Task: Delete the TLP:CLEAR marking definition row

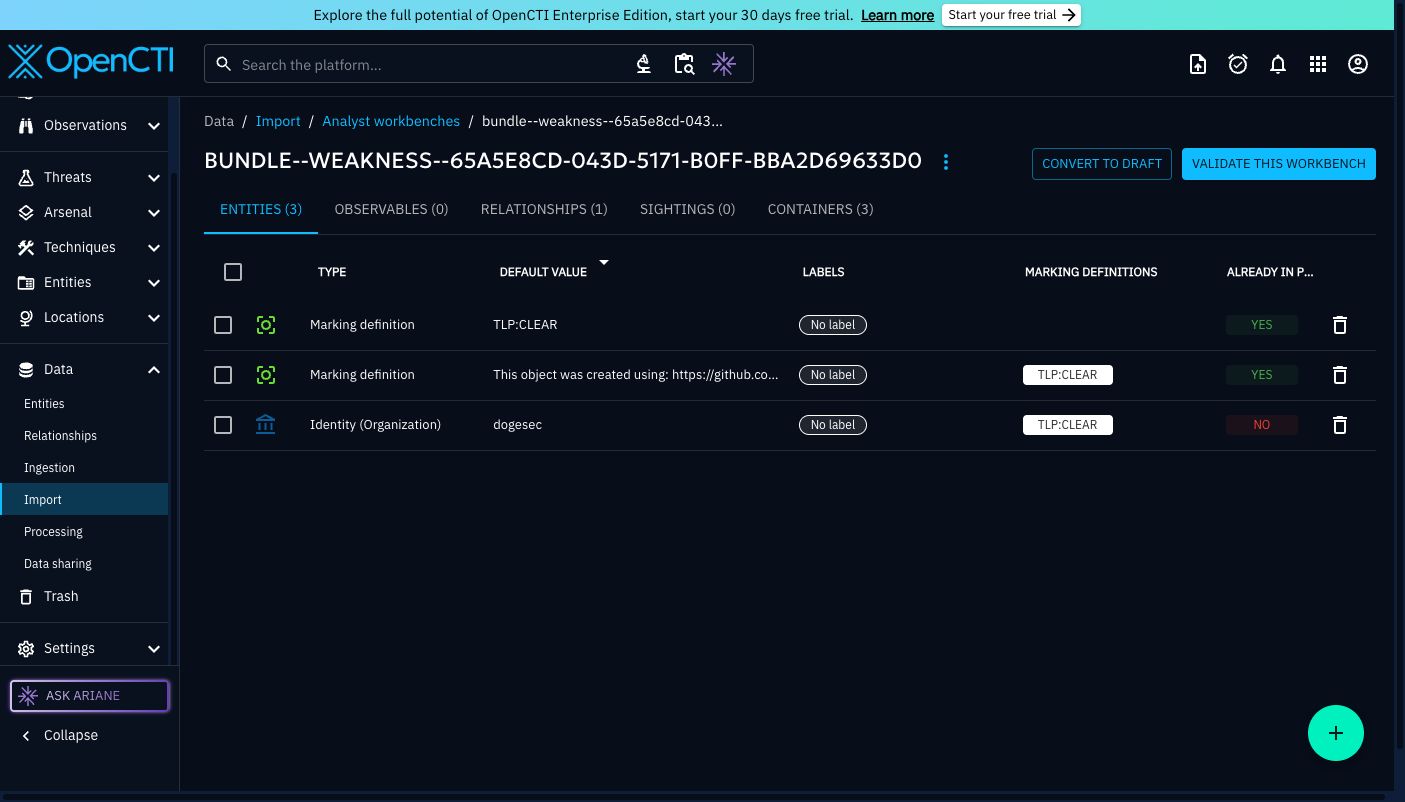Action: pyautogui.click(x=1340, y=325)
